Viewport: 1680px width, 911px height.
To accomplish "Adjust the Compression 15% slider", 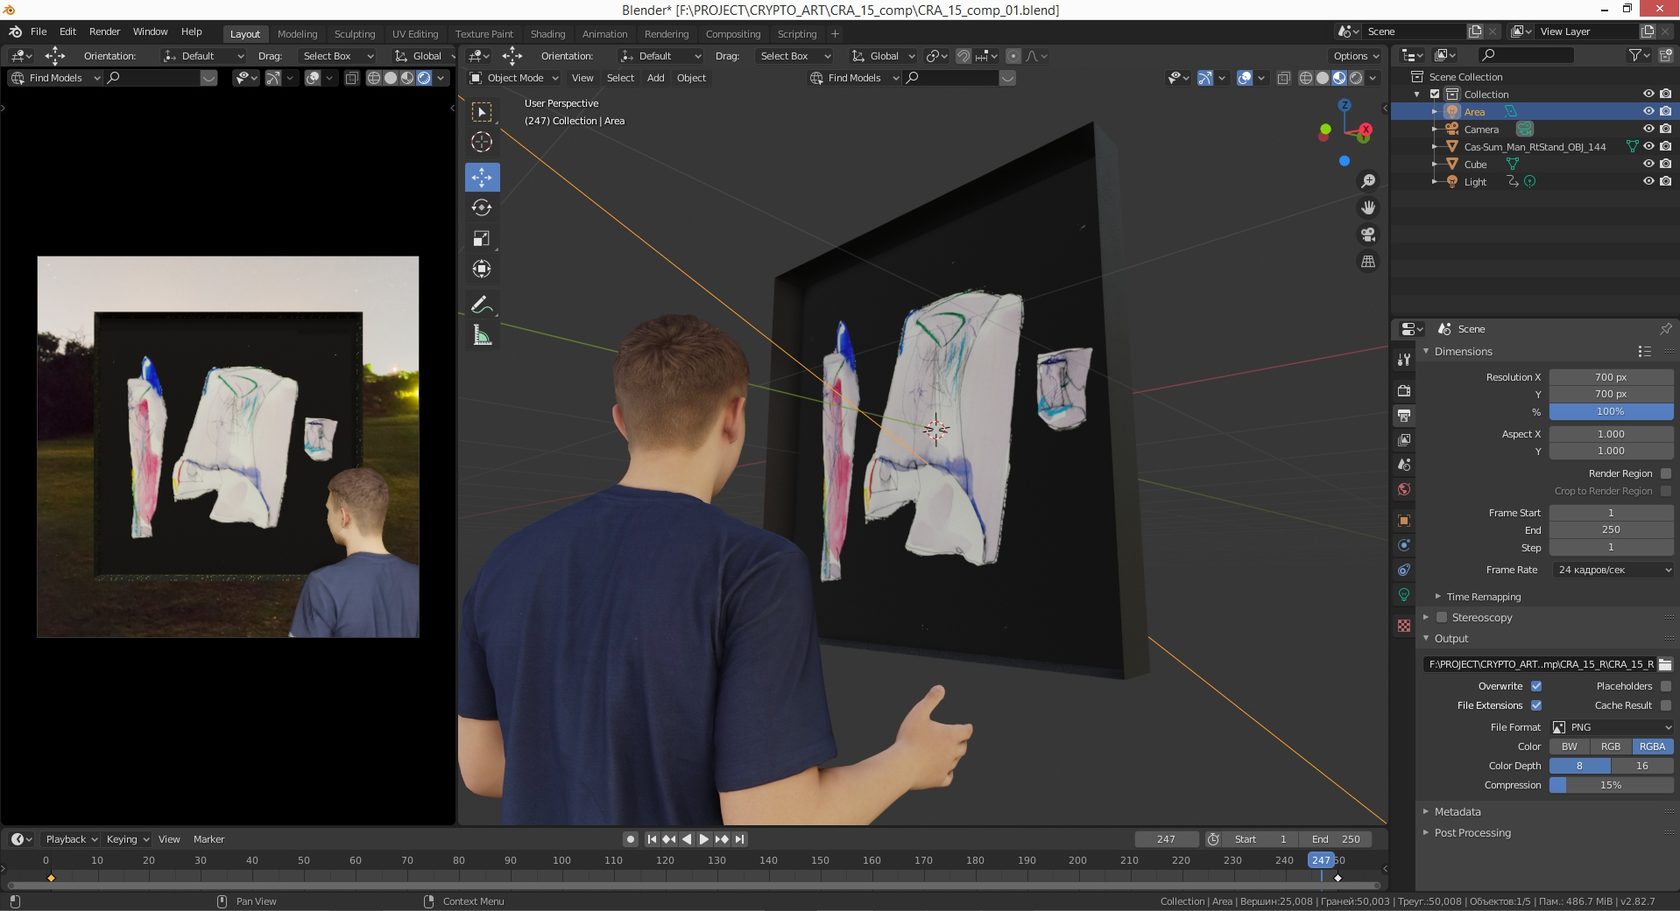I will [1610, 785].
